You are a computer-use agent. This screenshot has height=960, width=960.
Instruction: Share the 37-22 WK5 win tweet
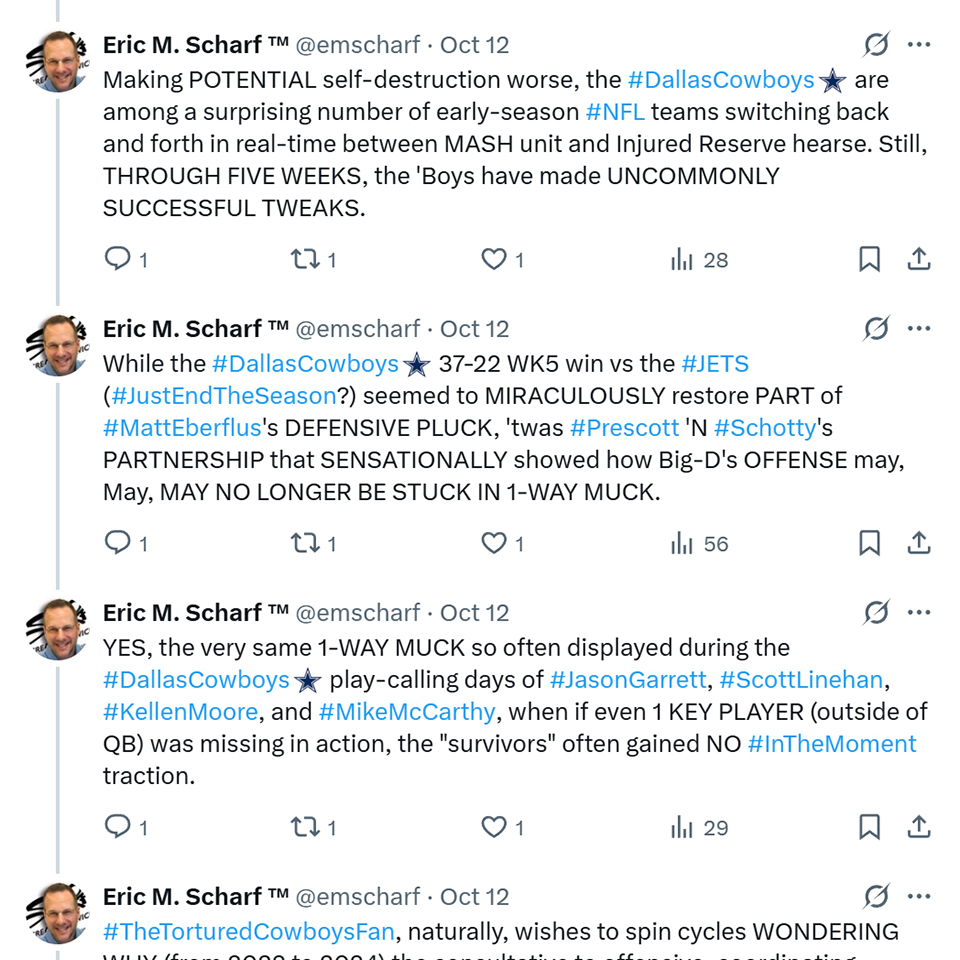click(919, 544)
